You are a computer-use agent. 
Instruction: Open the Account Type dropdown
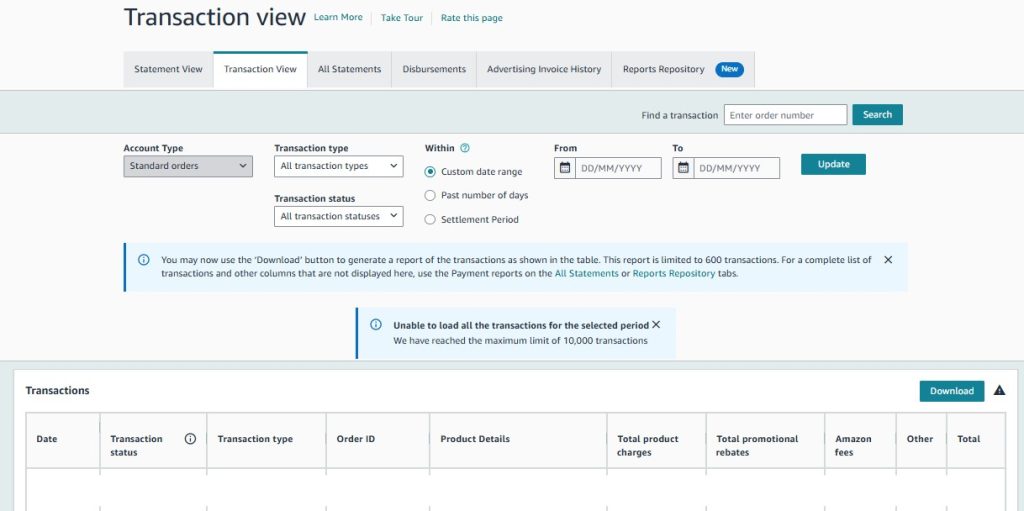188,166
